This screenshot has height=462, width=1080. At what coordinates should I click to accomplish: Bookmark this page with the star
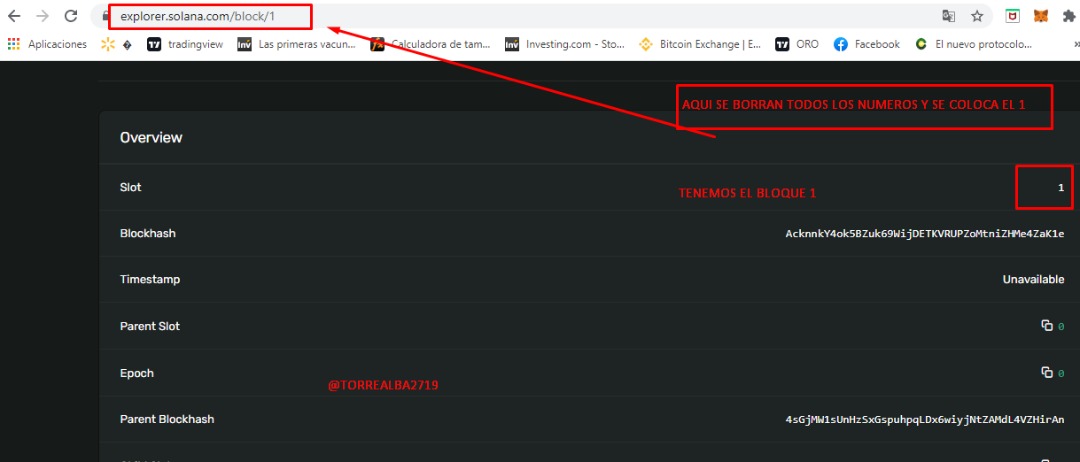coord(977,16)
